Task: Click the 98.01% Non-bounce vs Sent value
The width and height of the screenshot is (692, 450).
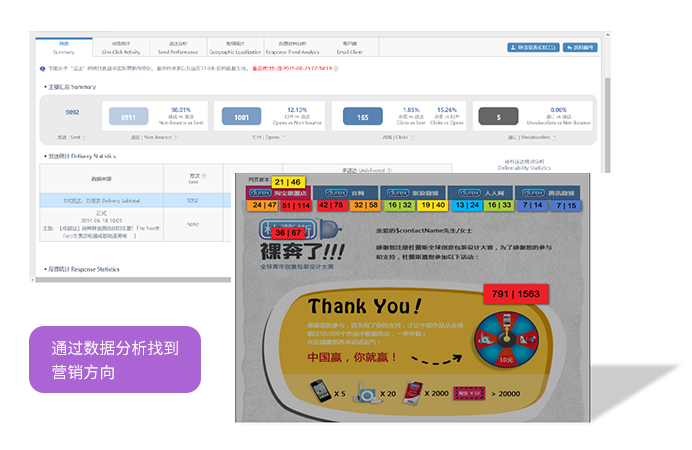Action: point(181,110)
